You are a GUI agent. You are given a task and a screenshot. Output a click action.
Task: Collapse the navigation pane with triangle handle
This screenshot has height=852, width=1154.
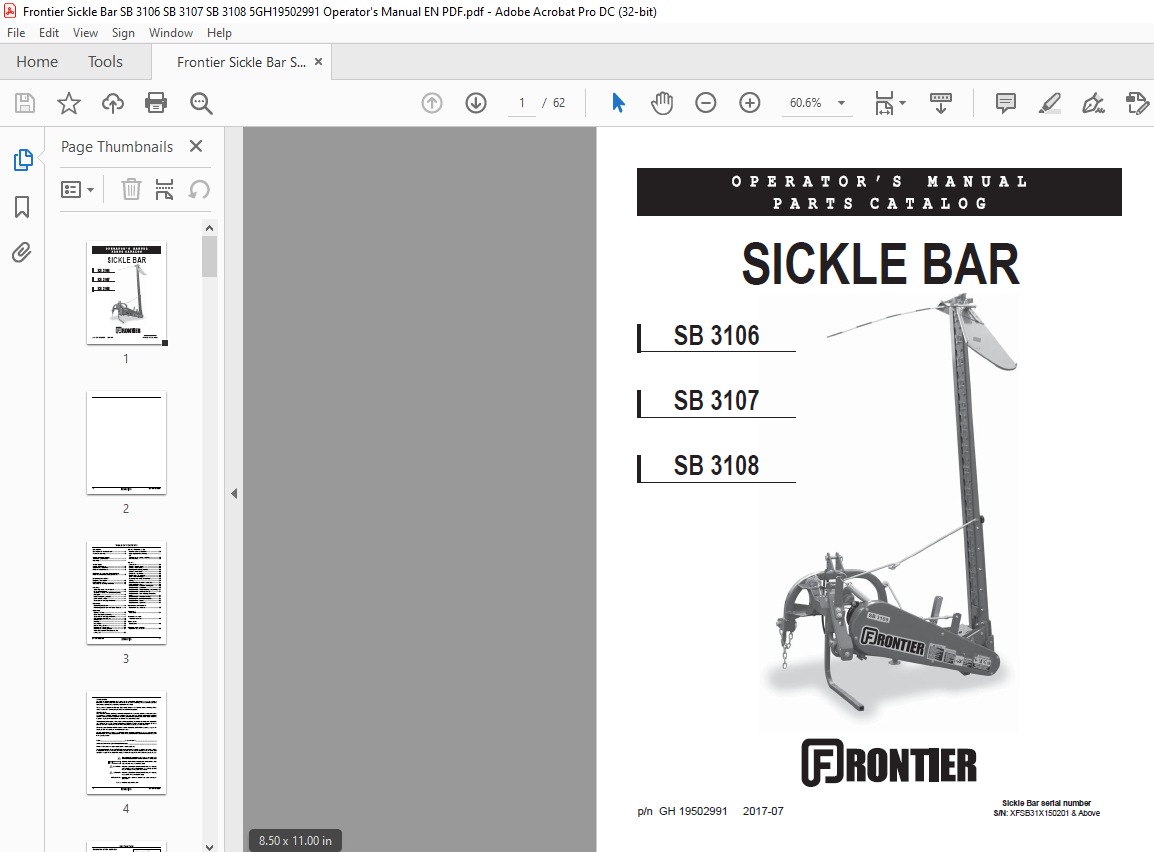(x=234, y=494)
